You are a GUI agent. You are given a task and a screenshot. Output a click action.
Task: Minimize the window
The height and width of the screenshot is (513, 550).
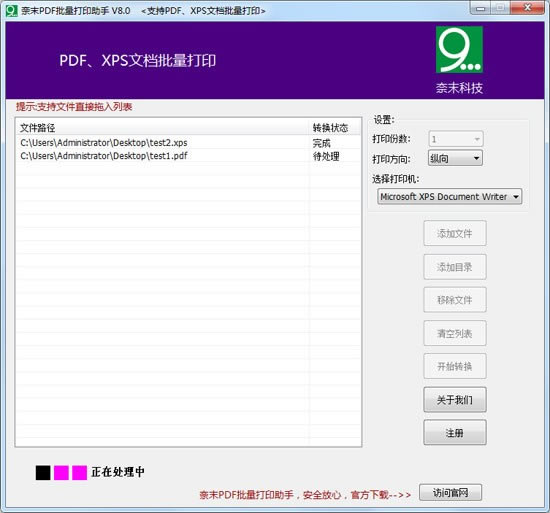[481, 8]
